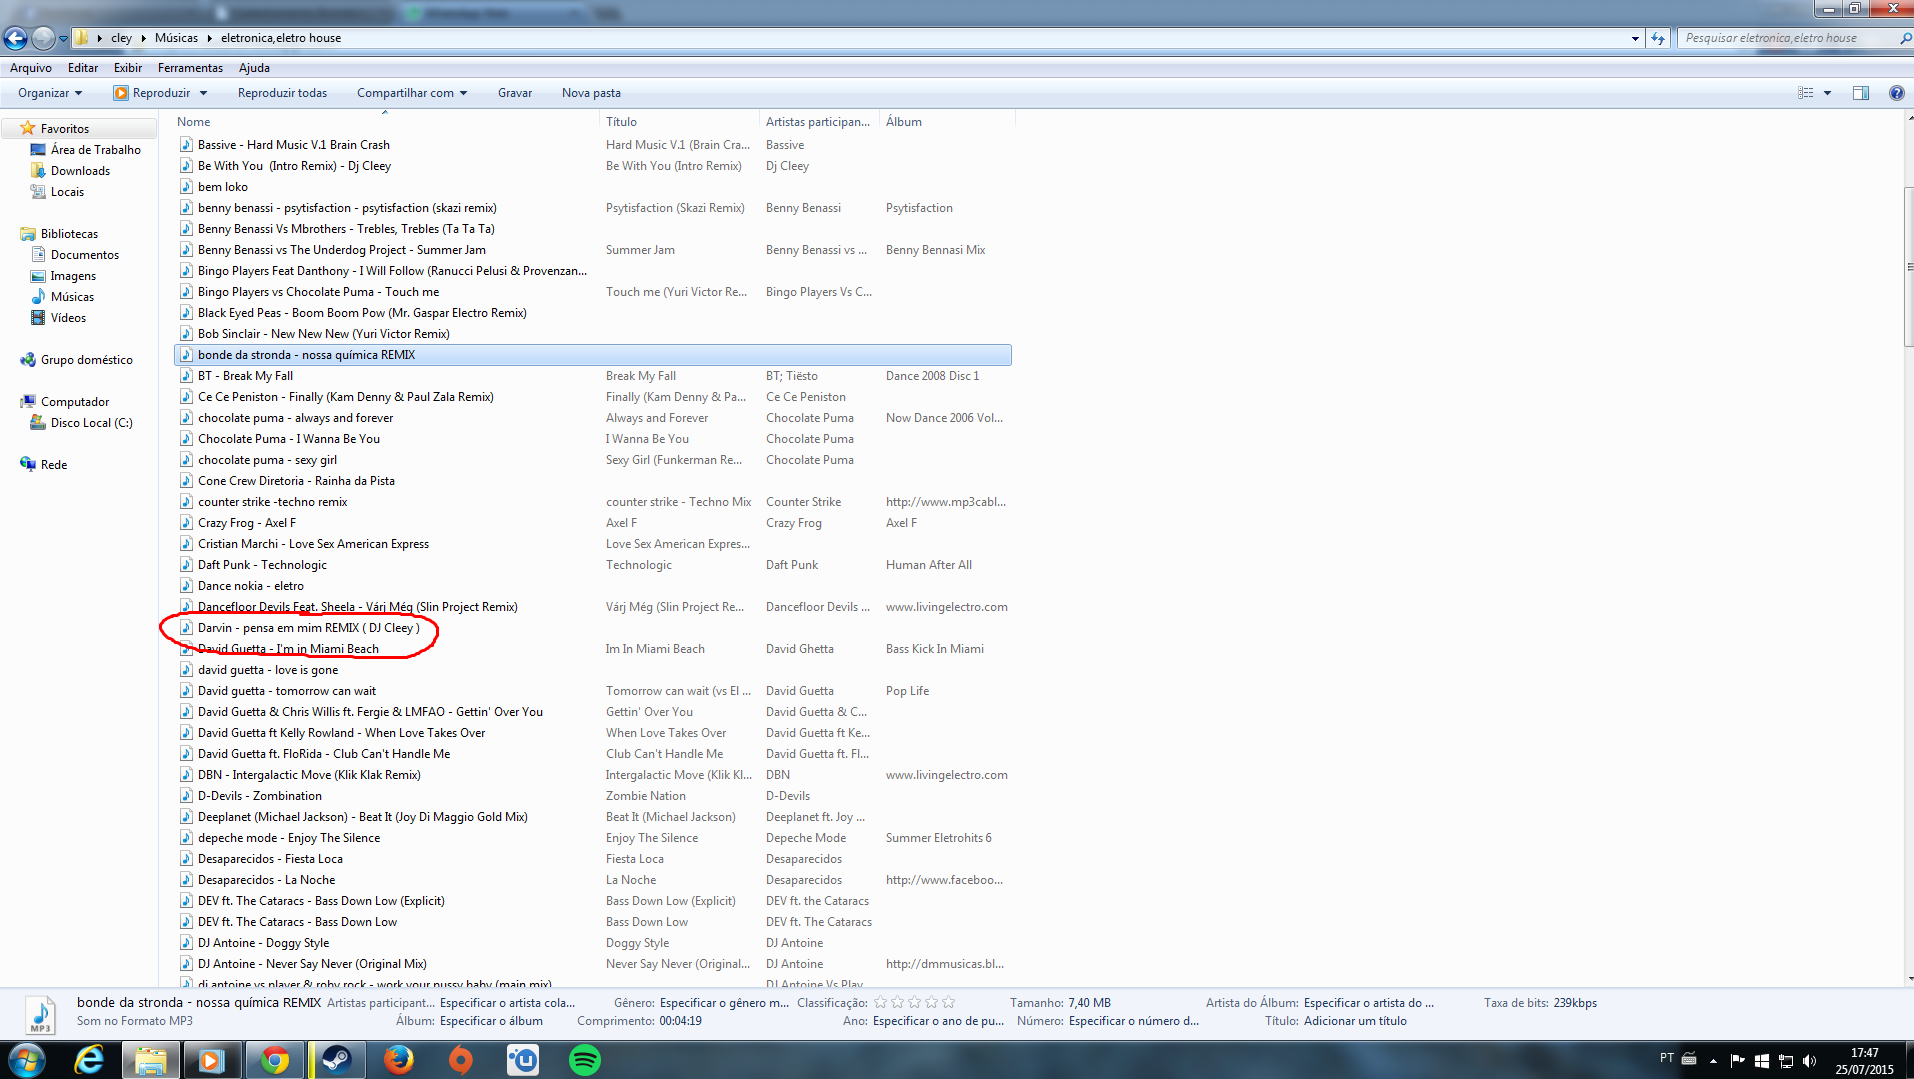Viewport: 1914px width, 1079px height.
Task: Open the Ferramentas menu
Action: [x=190, y=68]
